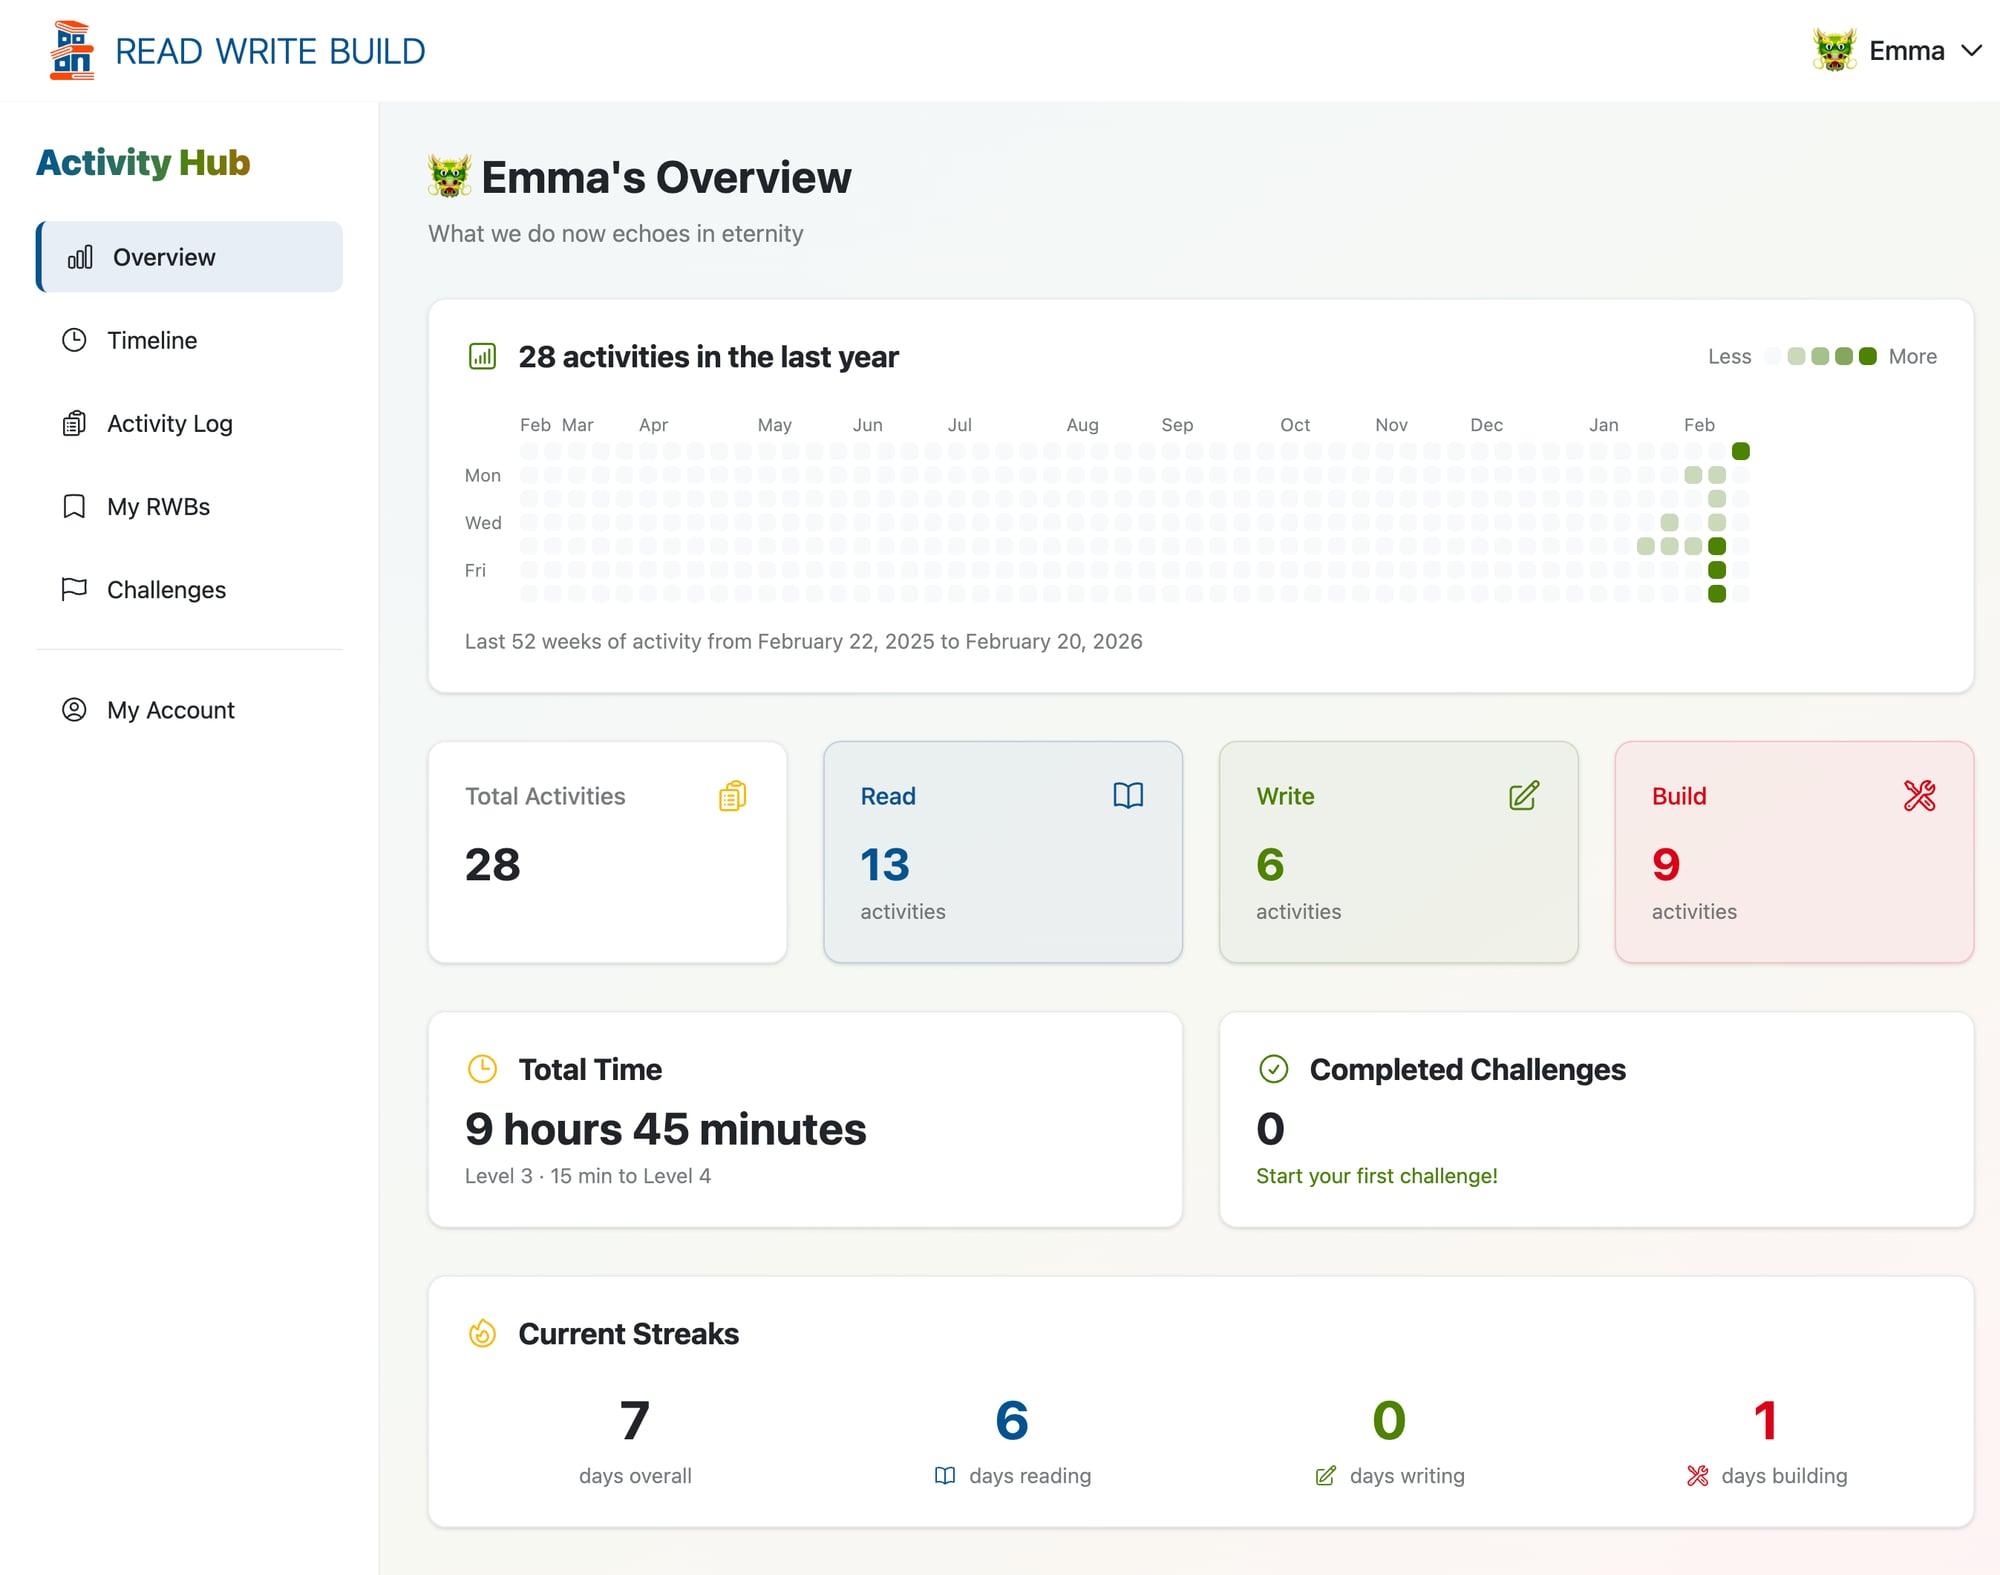Click the READ WRITE BUILD logo
Image resolution: width=2000 pixels, height=1575 pixels.
click(x=236, y=50)
